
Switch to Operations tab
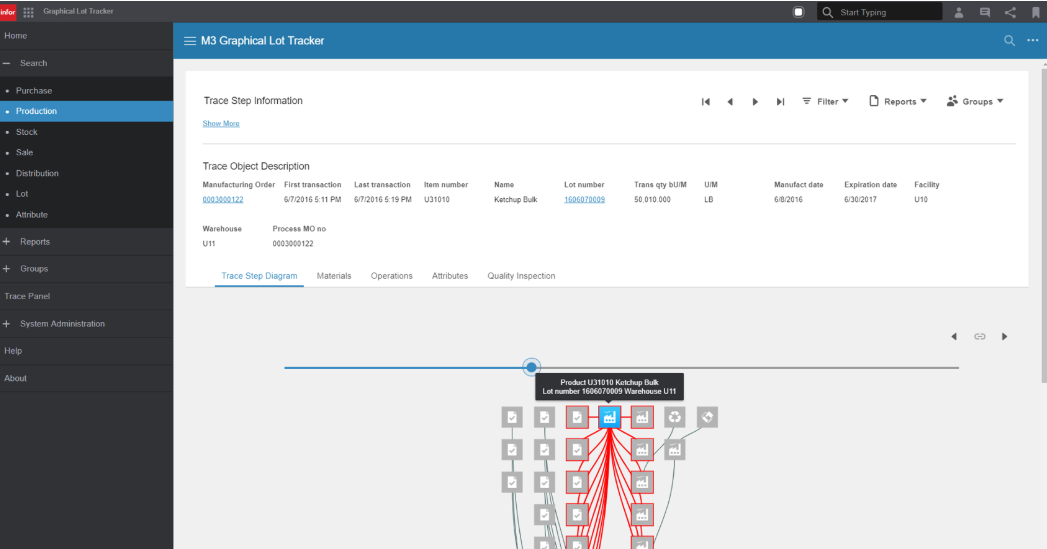point(391,276)
